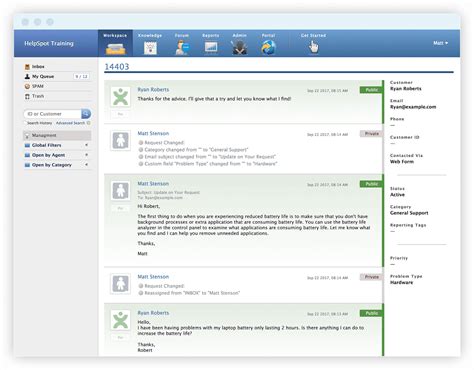Open the Advanced Search link
474x370 pixels.
coord(70,123)
